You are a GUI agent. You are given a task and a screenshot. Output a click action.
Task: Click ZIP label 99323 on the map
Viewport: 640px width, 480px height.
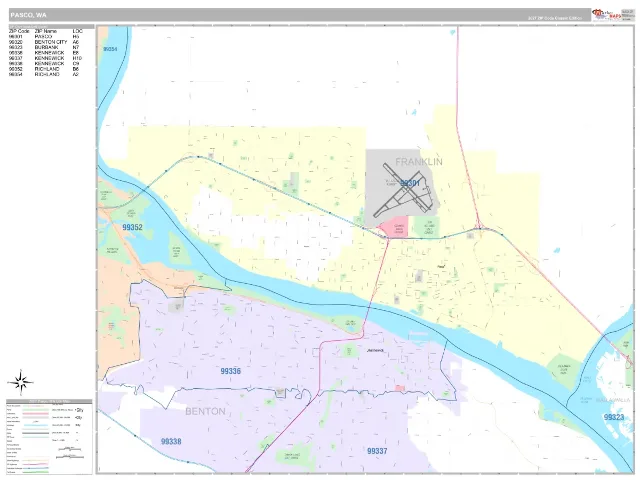pos(614,417)
